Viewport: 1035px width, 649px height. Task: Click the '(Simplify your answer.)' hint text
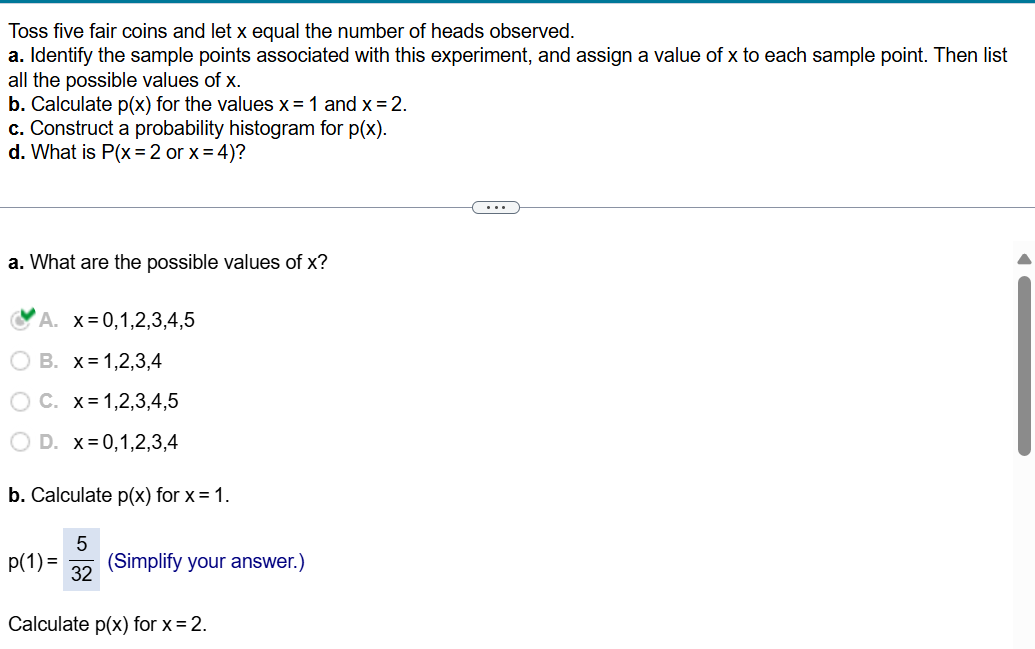[205, 561]
